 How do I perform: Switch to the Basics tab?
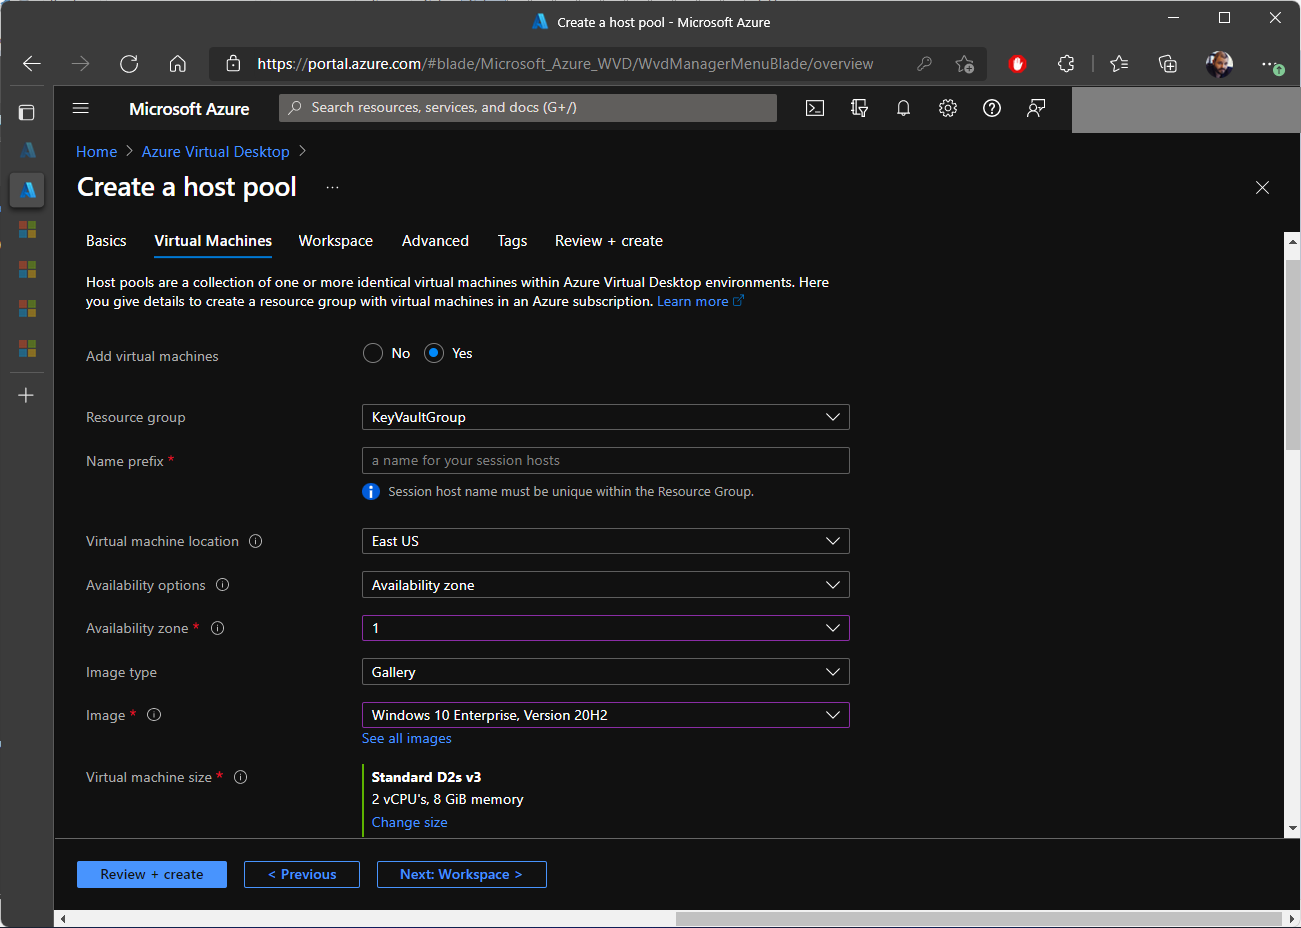point(106,241)
